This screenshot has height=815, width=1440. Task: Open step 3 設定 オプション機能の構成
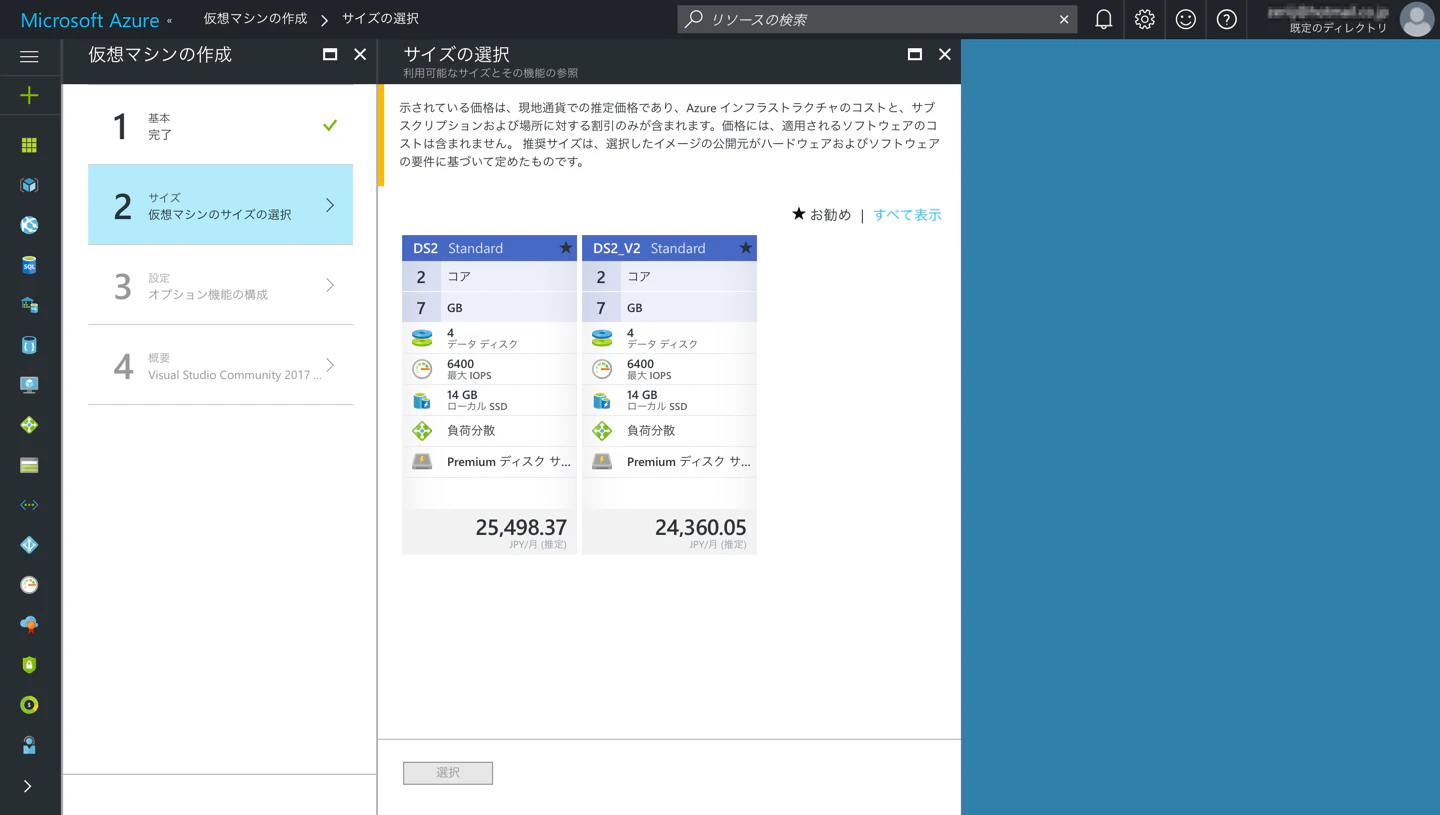pyautogui.click(x=220, y=285)
